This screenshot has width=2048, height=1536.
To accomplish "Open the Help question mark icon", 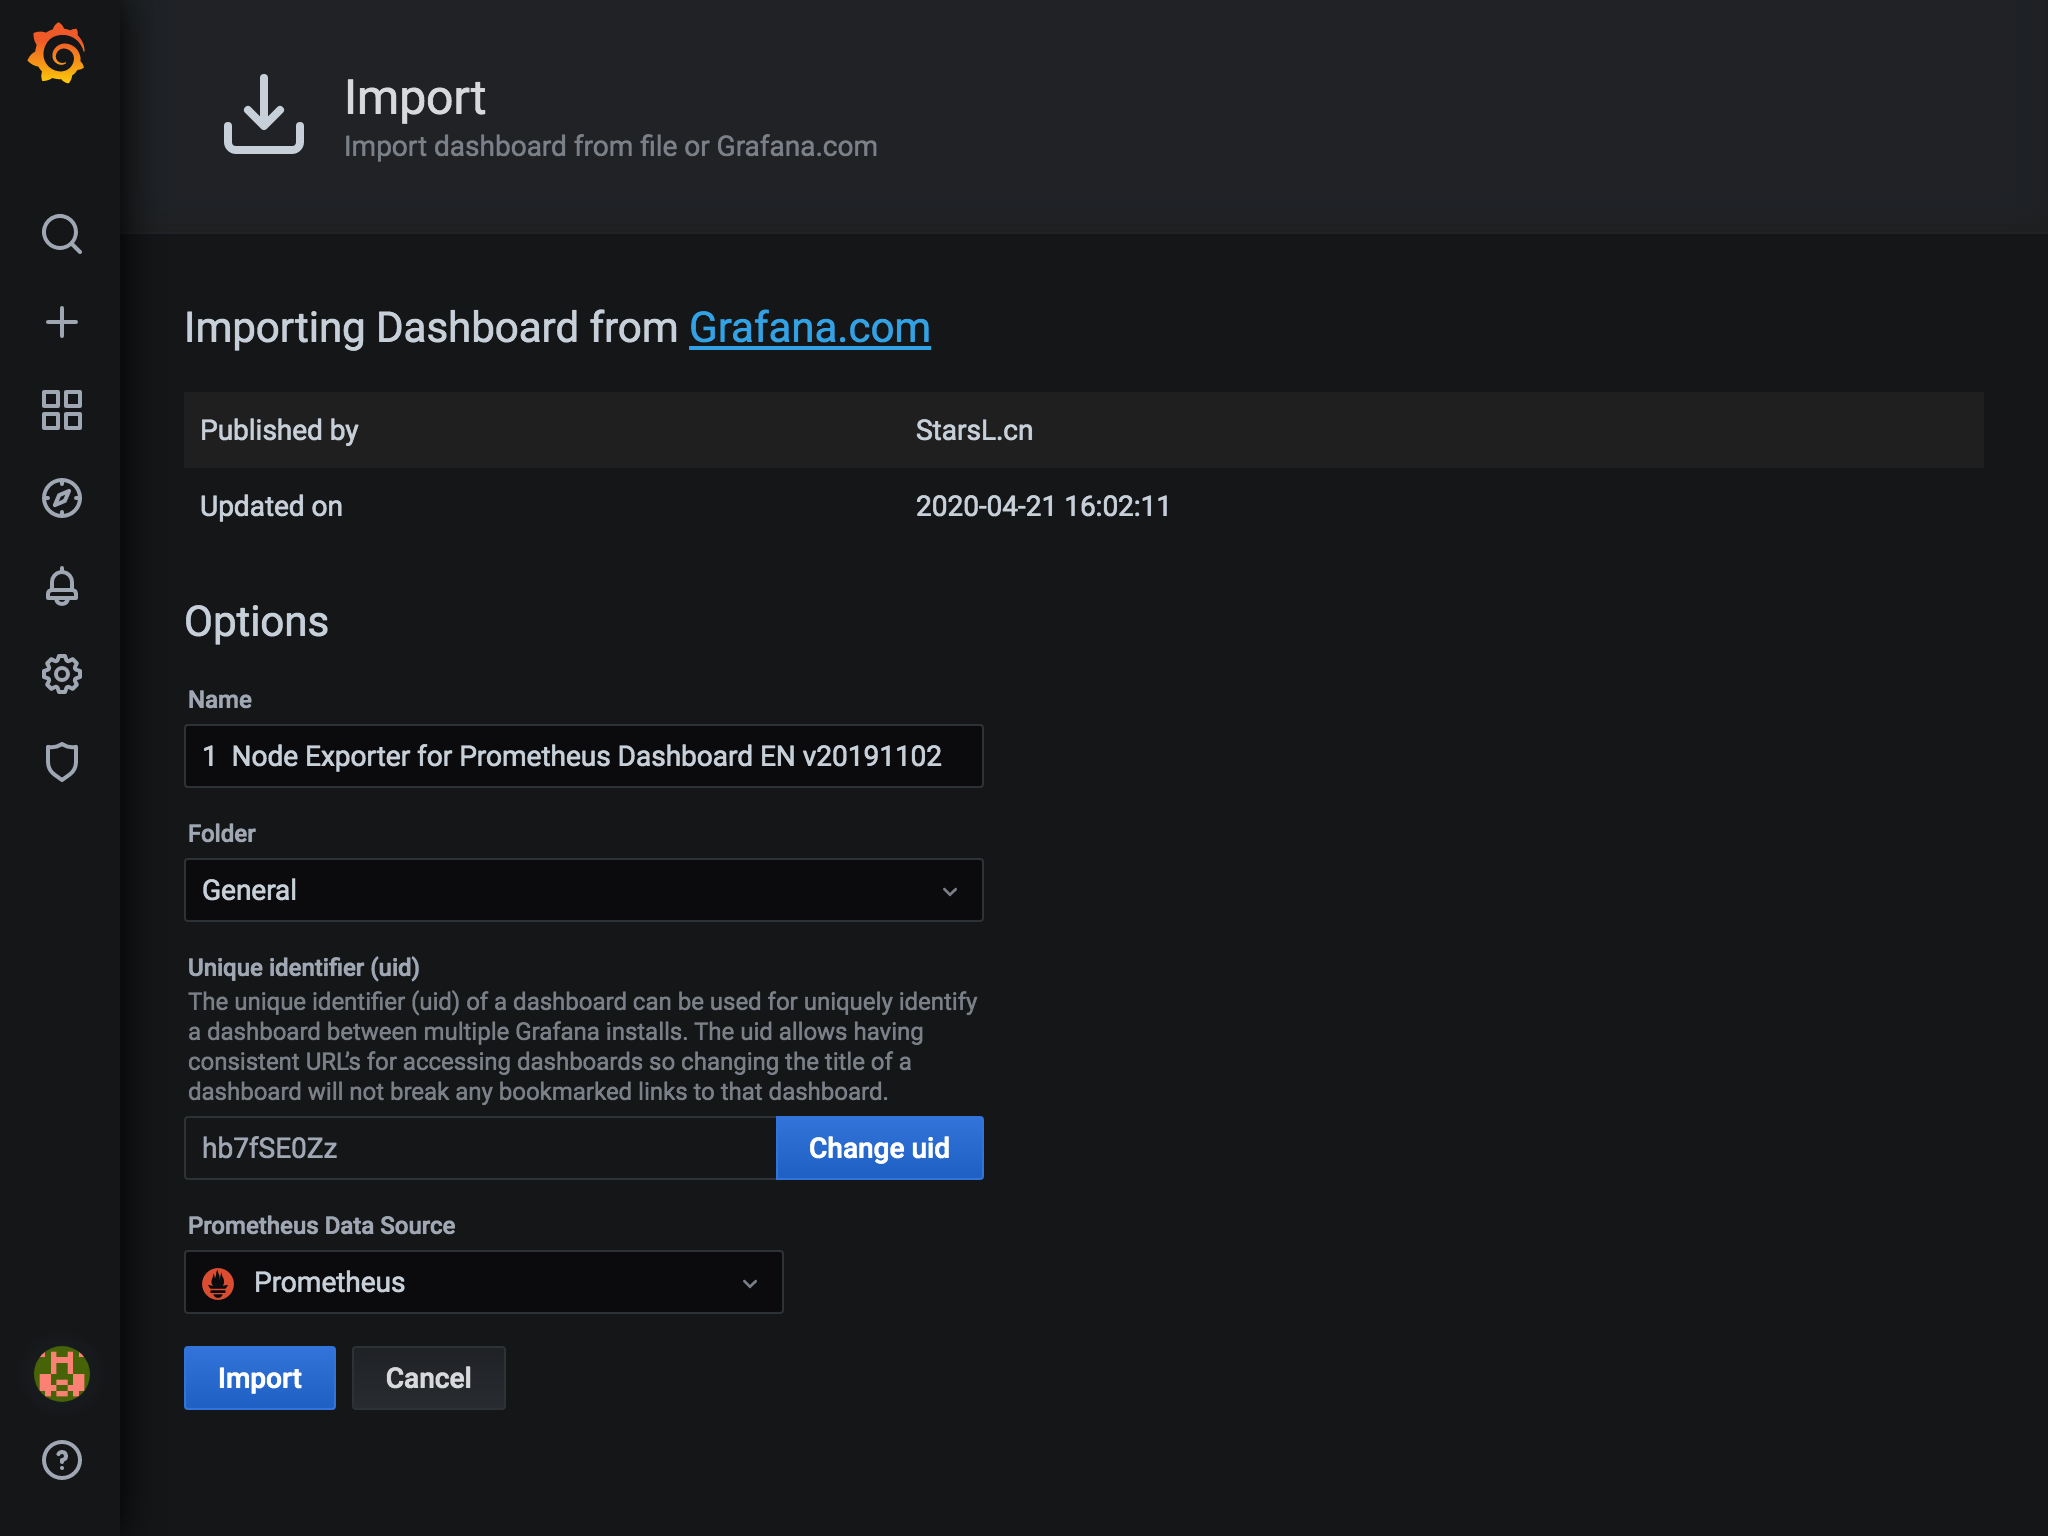I will [61, 1460].
